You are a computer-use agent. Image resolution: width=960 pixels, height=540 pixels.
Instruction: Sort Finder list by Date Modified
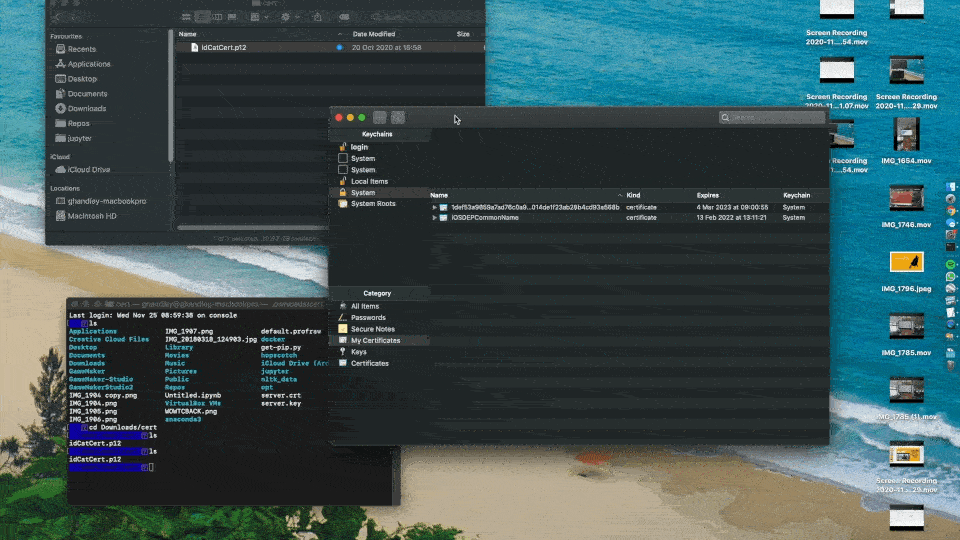tap(373, 34)
